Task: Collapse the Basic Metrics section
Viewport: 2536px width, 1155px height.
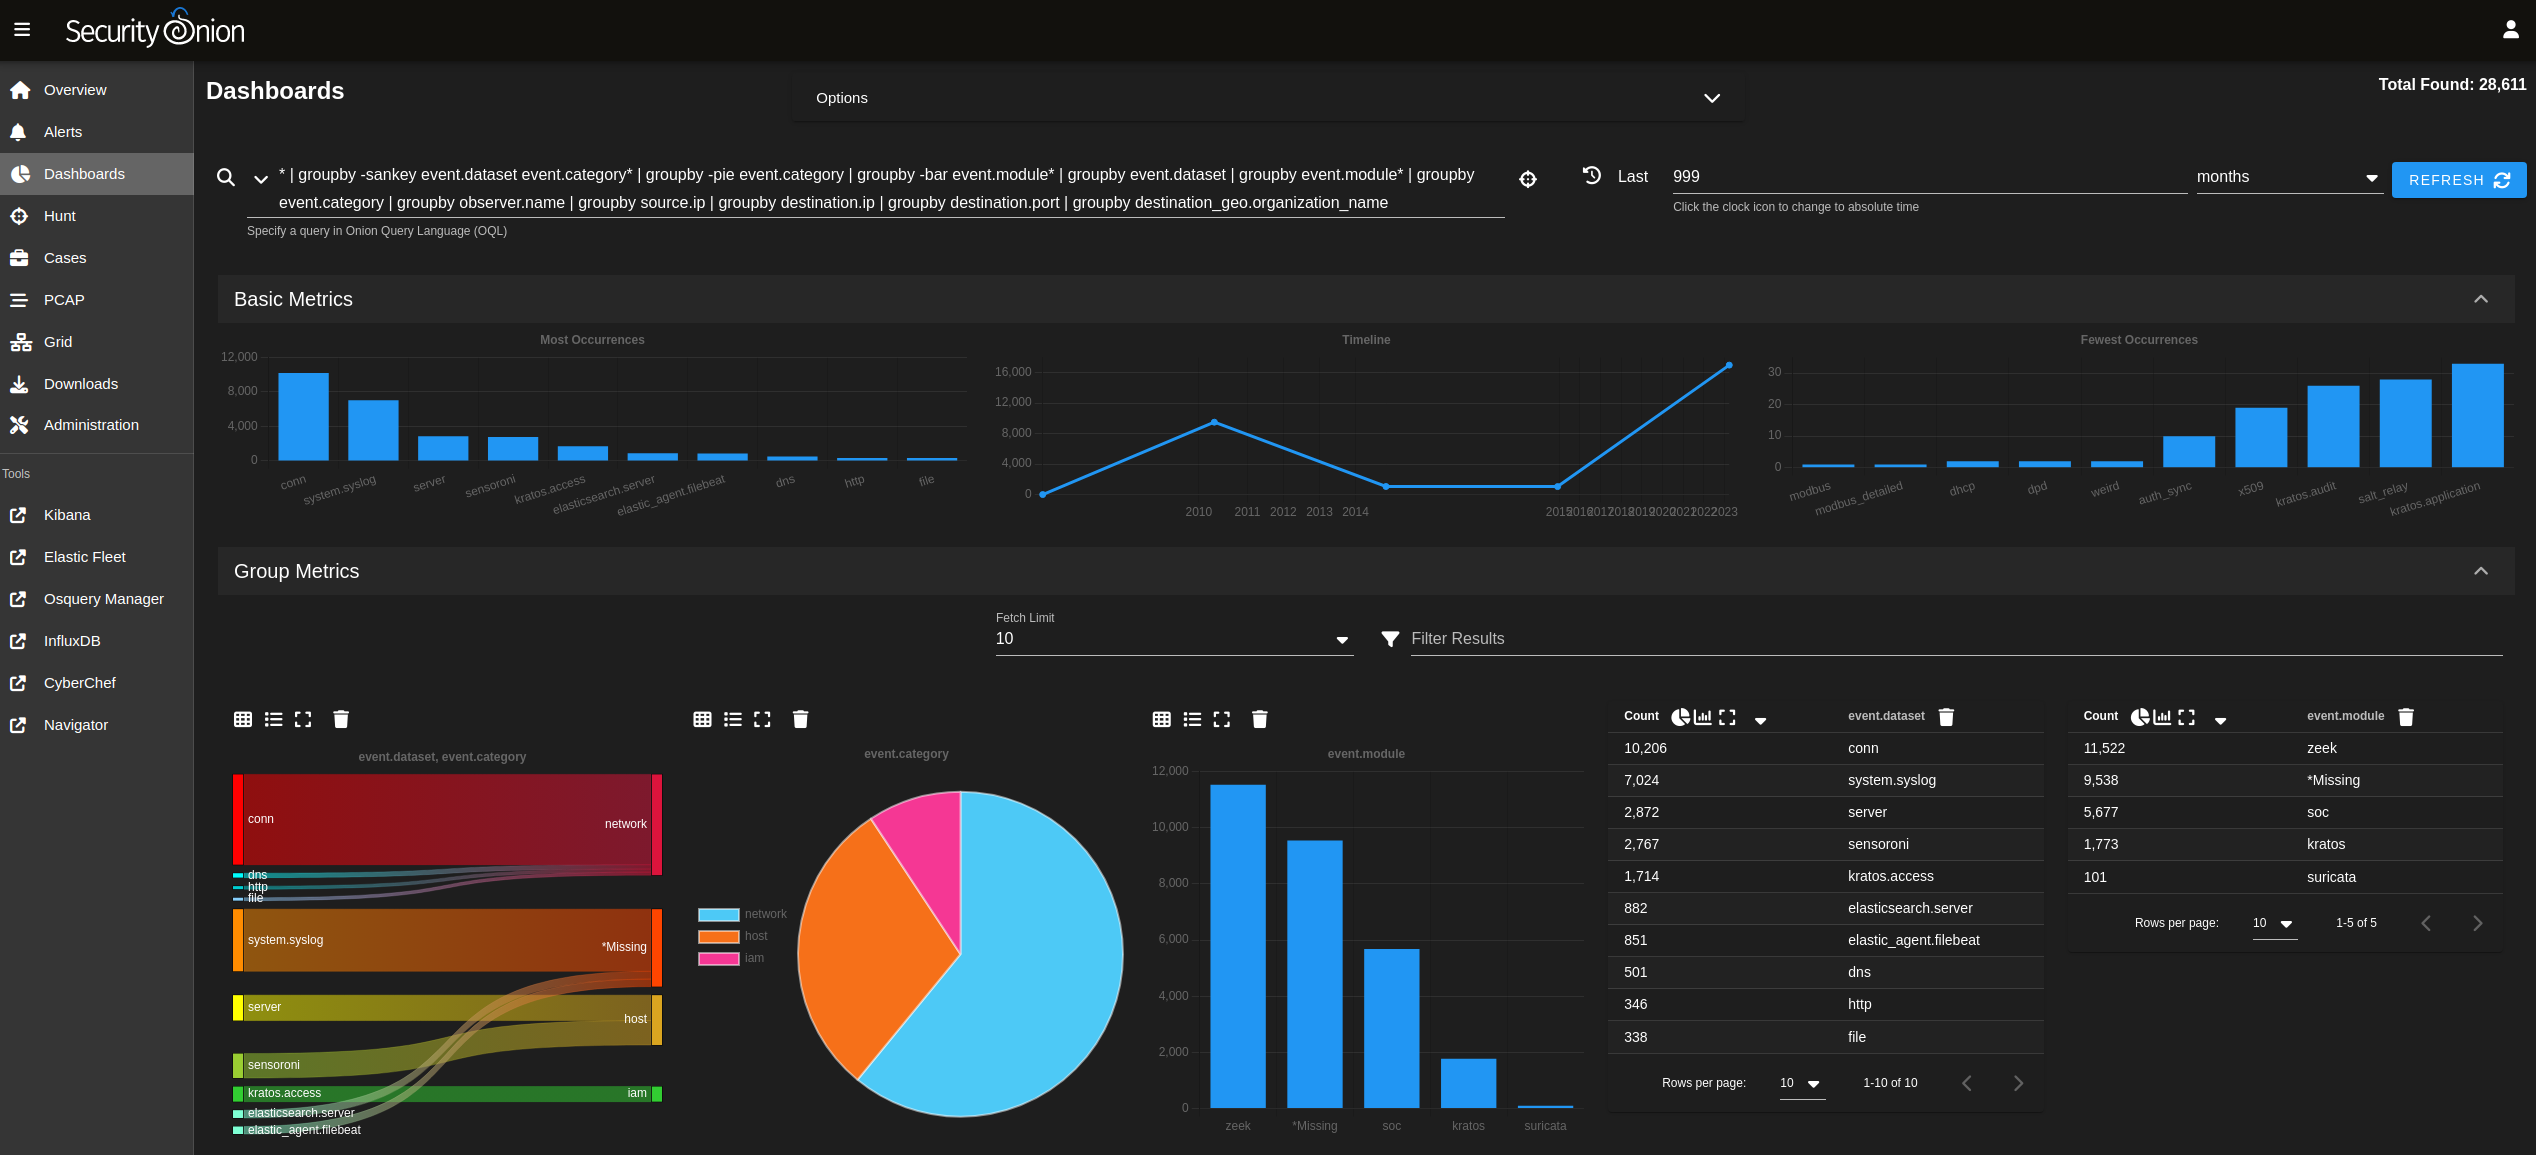Action: (2481, 298)
